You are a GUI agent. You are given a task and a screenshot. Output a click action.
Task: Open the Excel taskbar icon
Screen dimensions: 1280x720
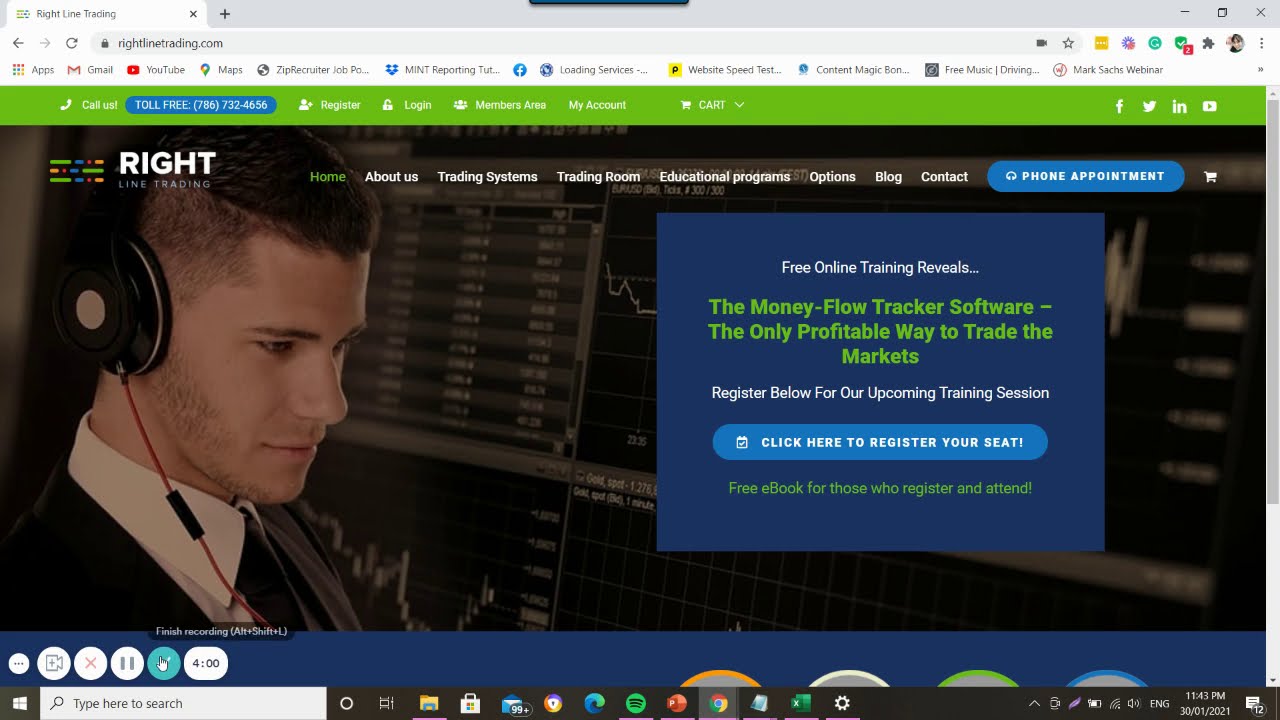800,703
